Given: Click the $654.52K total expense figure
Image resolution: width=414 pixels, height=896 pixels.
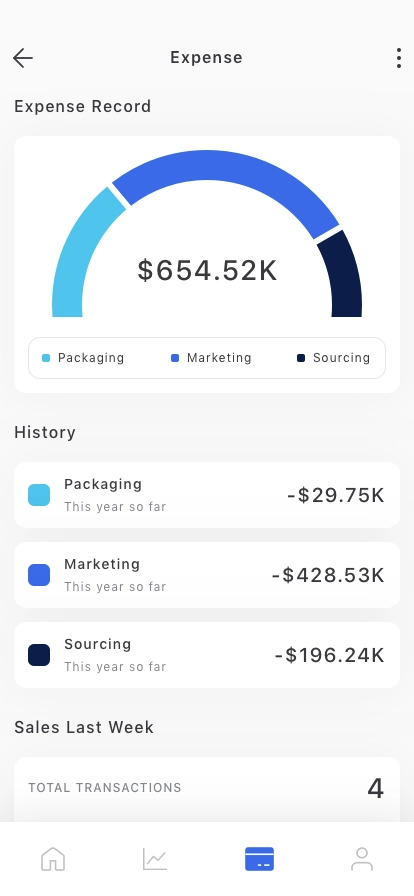Looking at the screenshot, I should pyautogui.click(x=207, y=270).
